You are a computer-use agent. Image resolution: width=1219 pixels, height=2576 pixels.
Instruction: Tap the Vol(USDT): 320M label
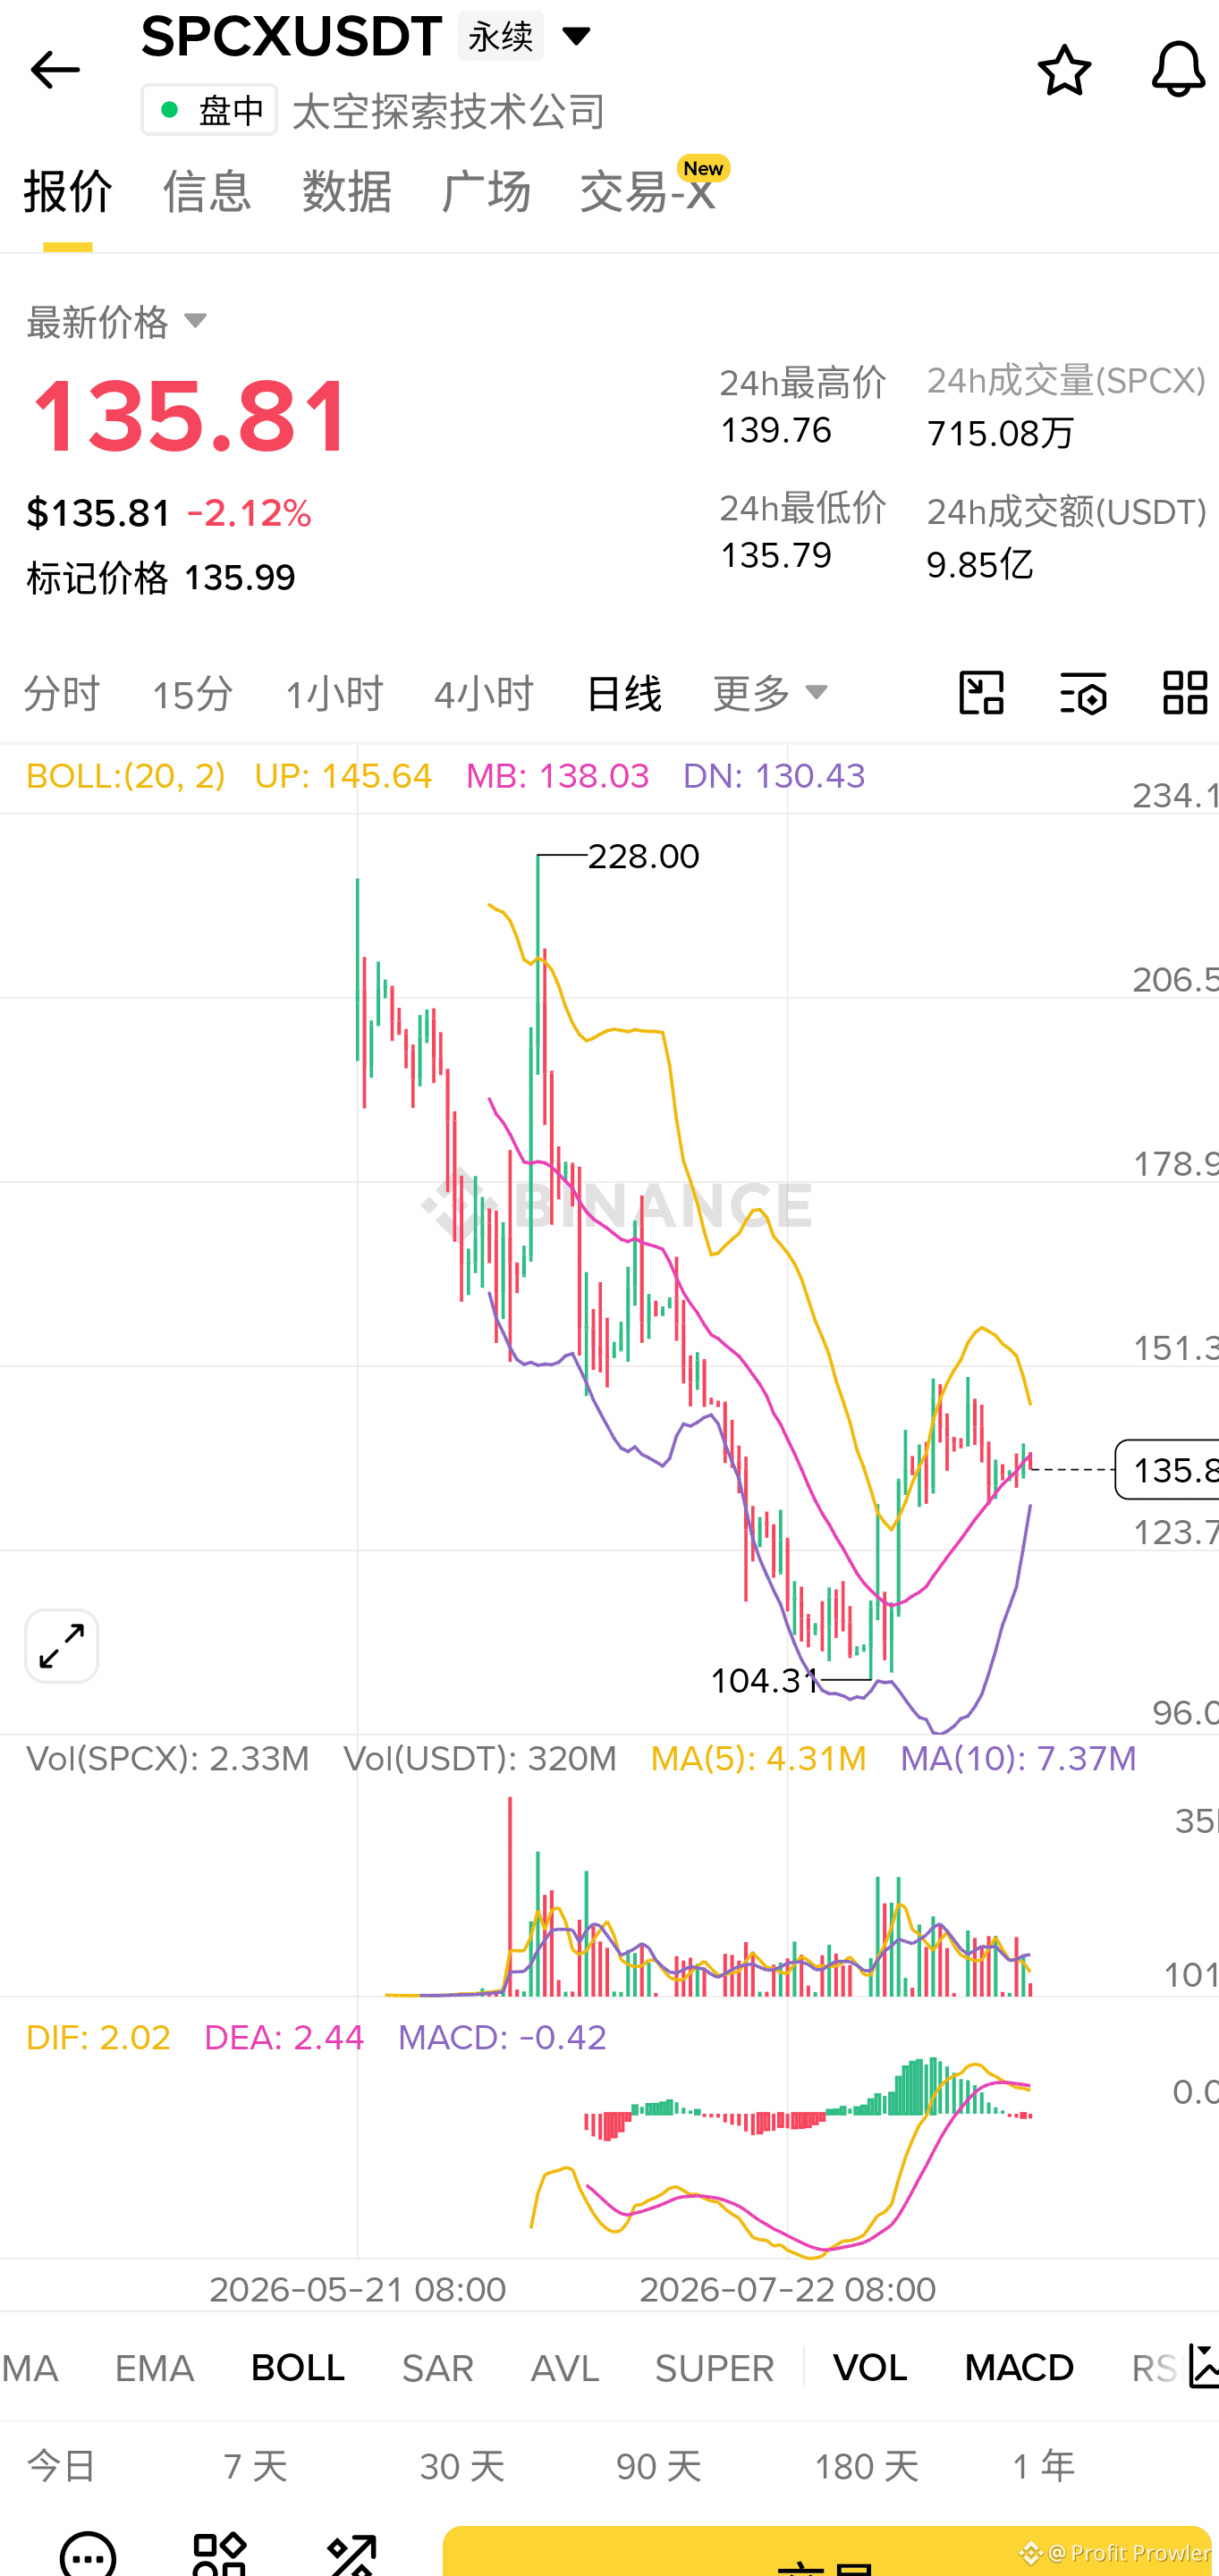click(x=480, y=1759)
